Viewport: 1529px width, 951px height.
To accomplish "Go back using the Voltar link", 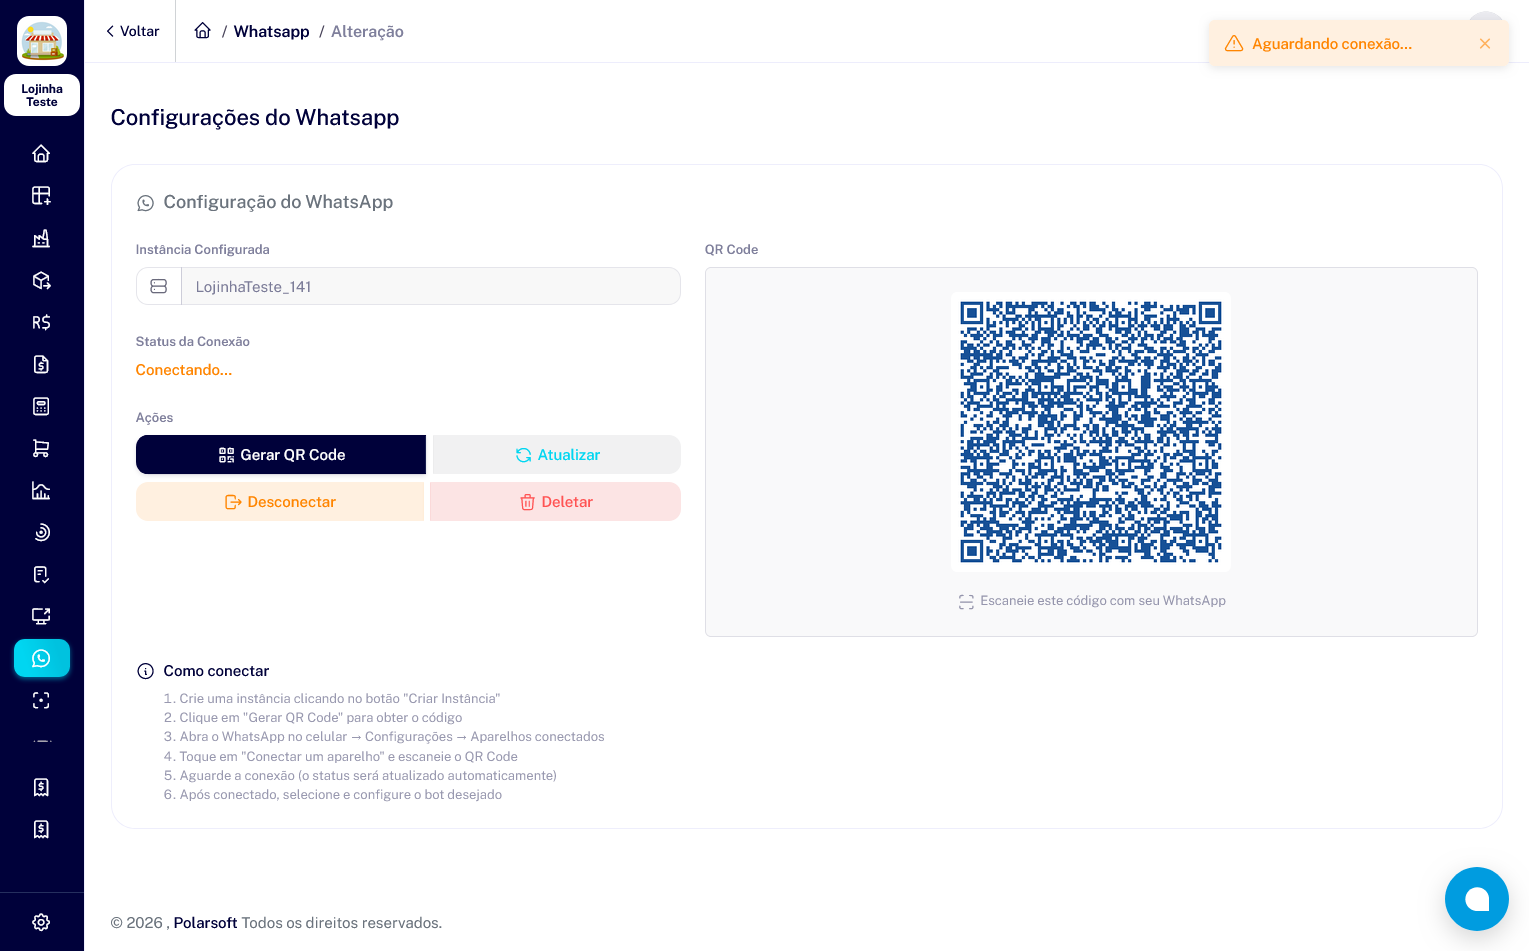I will point(132,31).
